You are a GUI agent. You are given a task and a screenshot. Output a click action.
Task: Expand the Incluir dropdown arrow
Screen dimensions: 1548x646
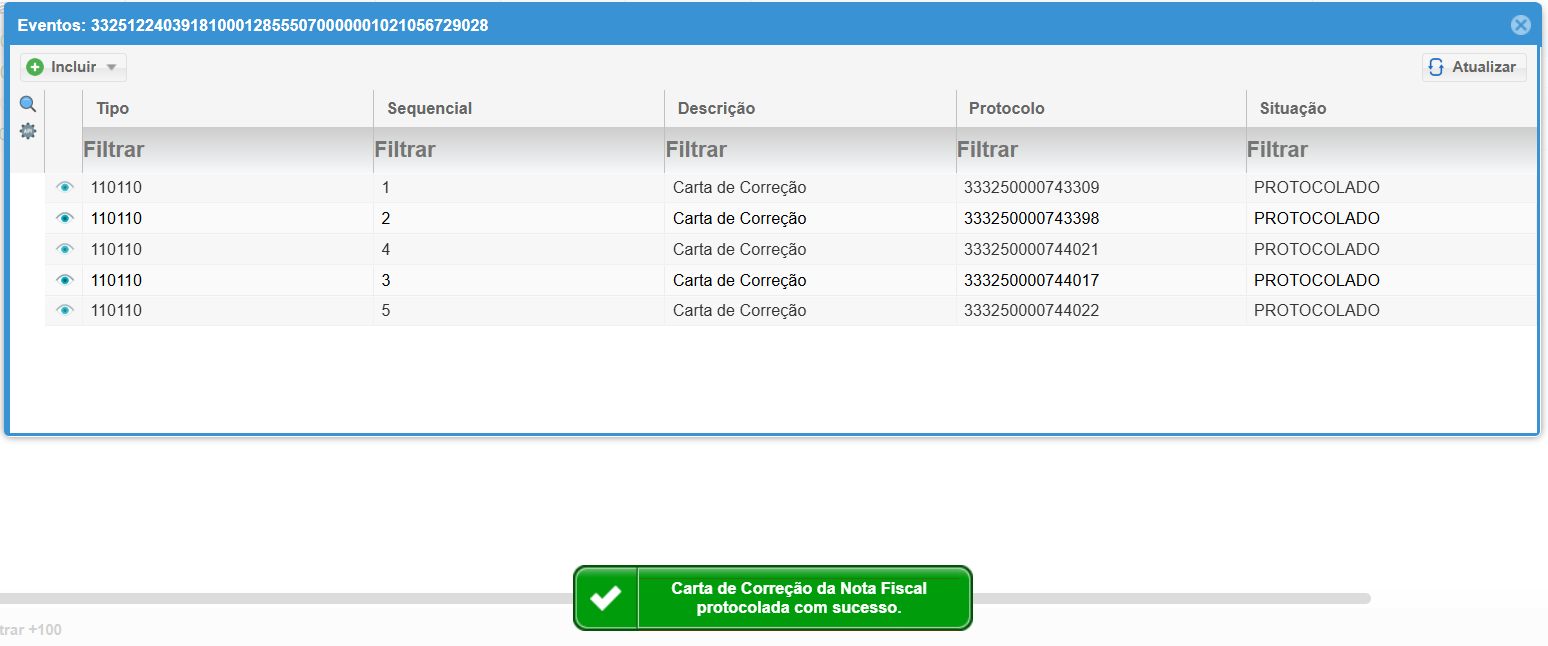tap(111, 68)
